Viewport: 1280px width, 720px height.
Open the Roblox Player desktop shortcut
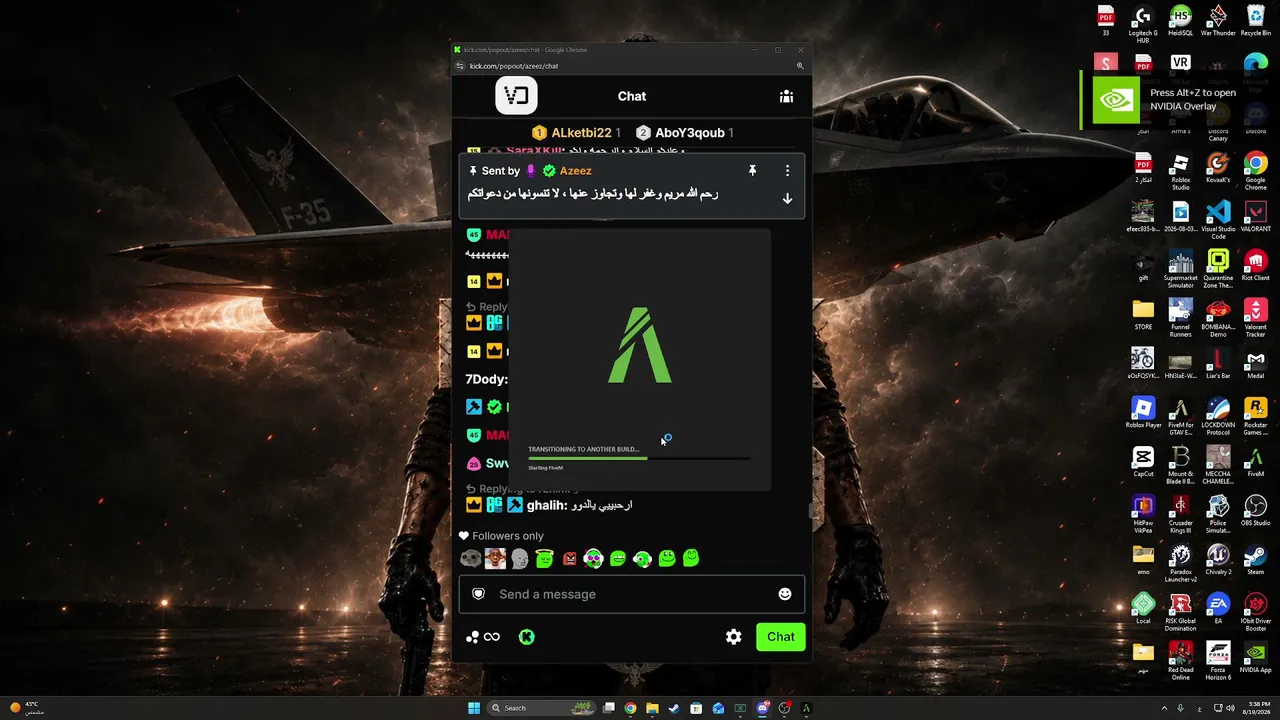point(1143,412)
